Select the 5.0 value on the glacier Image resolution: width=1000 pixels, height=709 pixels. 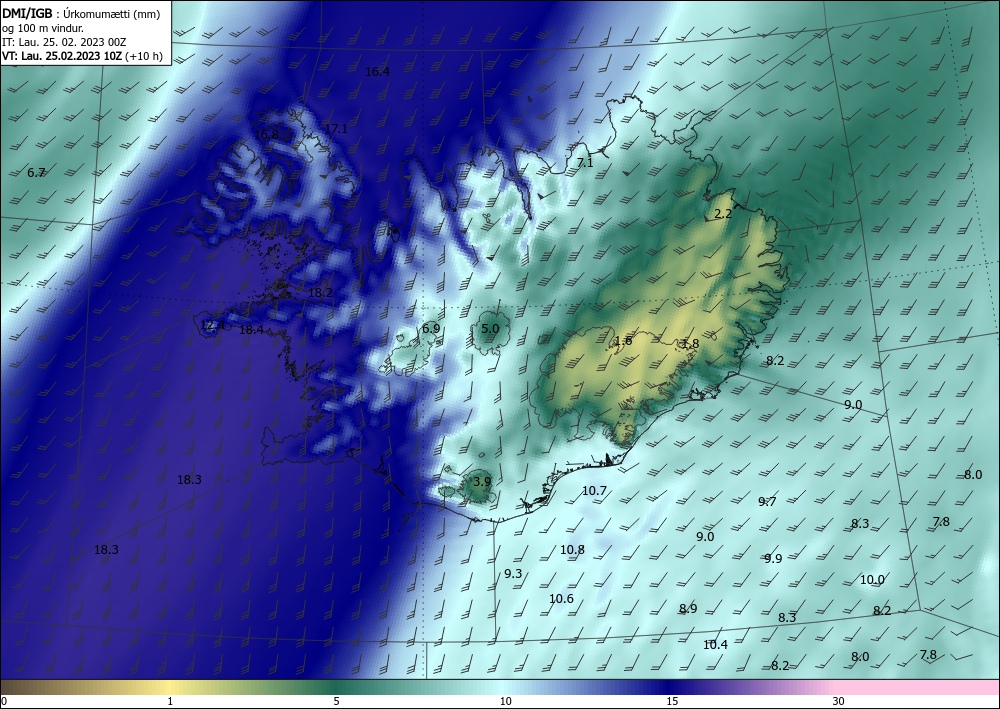[490, 329]
